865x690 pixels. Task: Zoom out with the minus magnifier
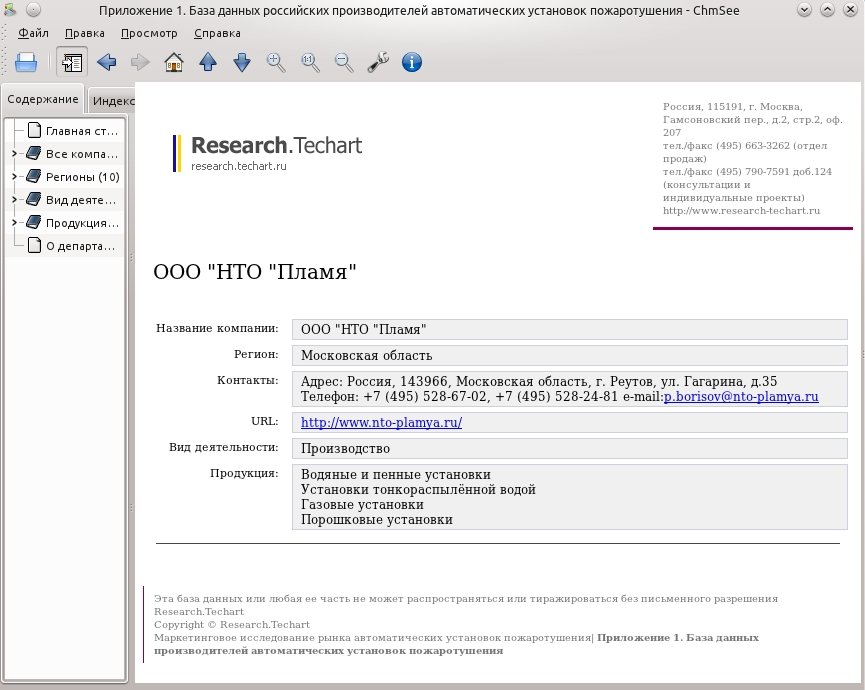click(x=344, y=62)
